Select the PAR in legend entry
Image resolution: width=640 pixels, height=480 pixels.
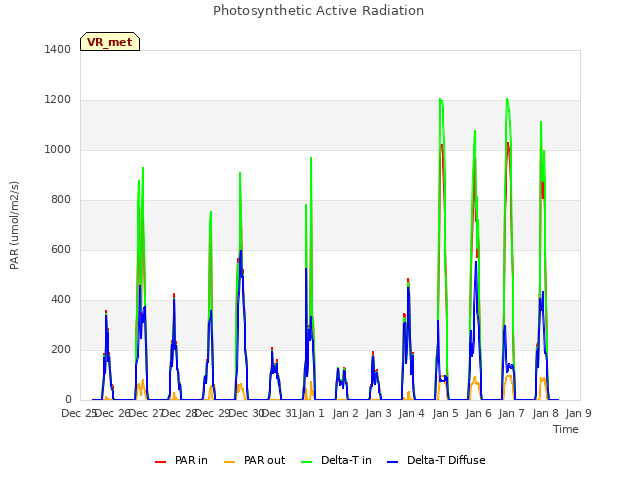point(181,460)
